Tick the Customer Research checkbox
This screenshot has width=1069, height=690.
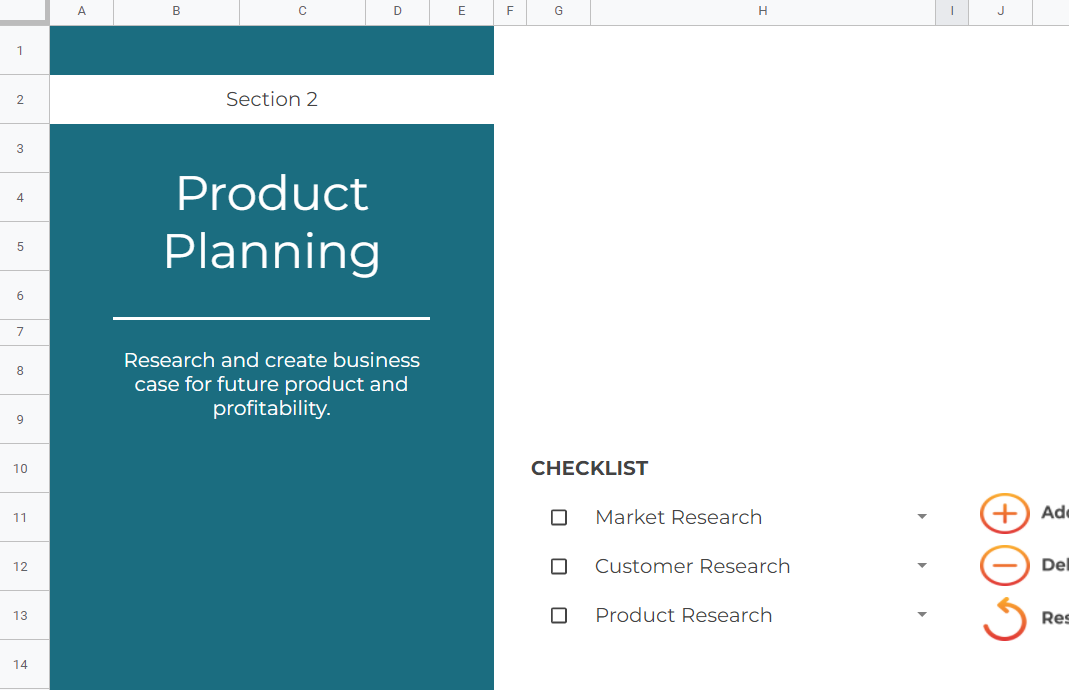(x=559, y=567)
